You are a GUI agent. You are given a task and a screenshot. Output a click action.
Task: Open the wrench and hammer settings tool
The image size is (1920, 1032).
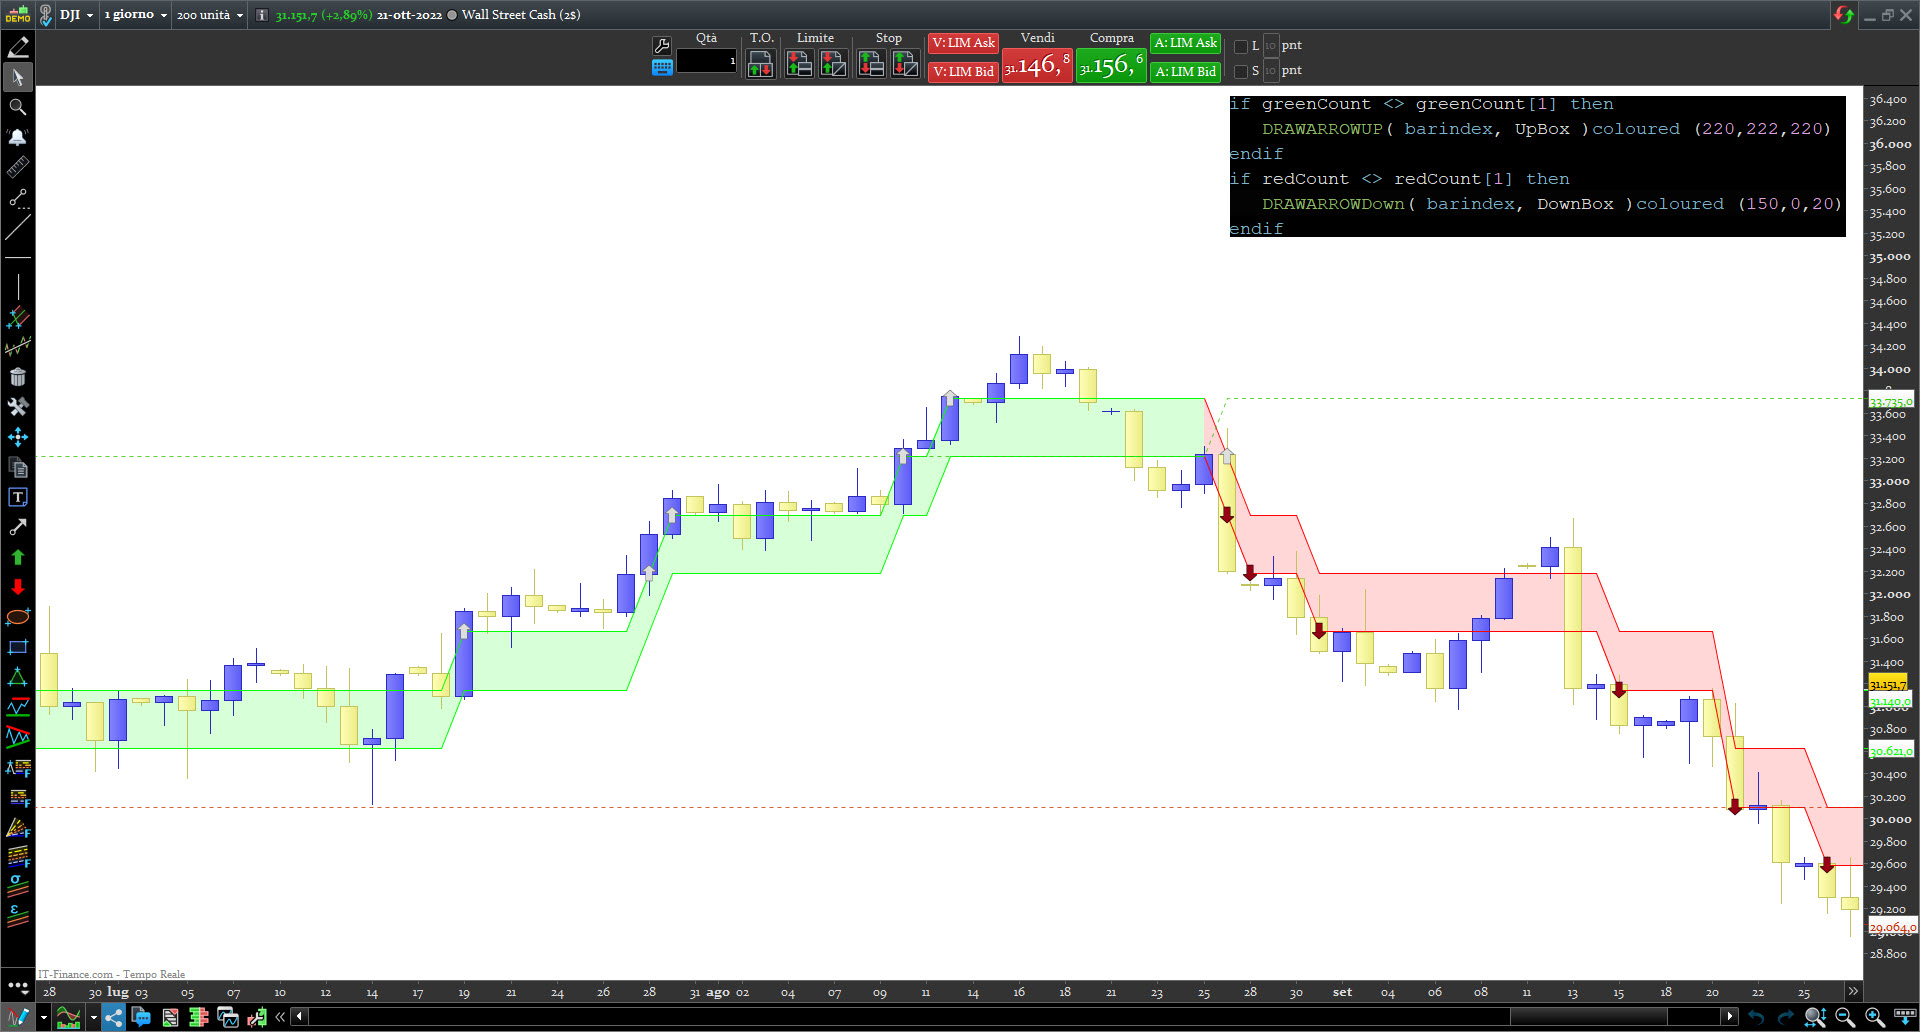[18, 407]
